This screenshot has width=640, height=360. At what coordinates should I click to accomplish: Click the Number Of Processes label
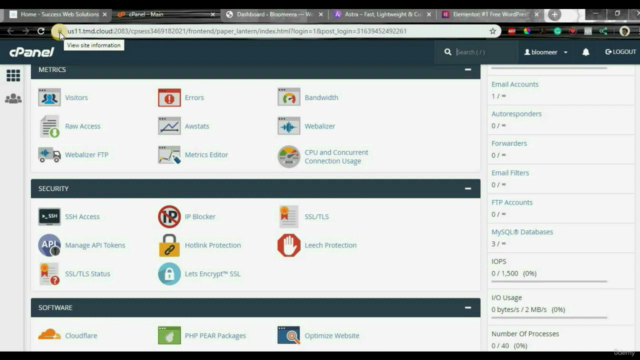click(x=525, y=334)
